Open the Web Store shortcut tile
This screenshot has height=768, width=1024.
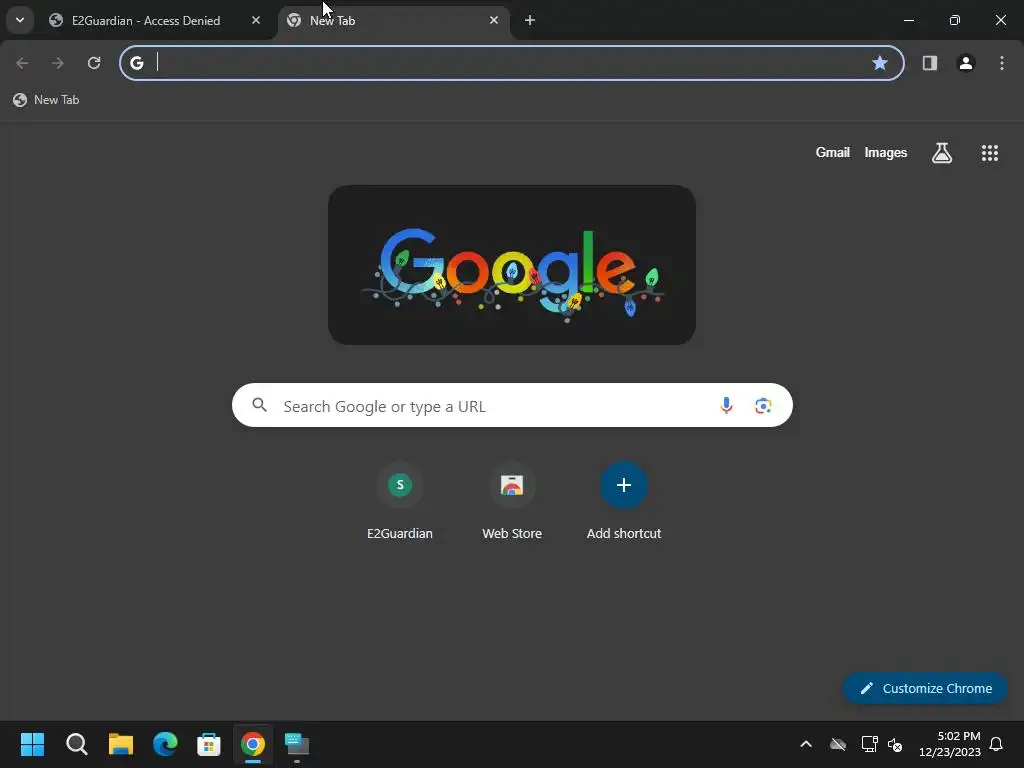coord(512,502)
